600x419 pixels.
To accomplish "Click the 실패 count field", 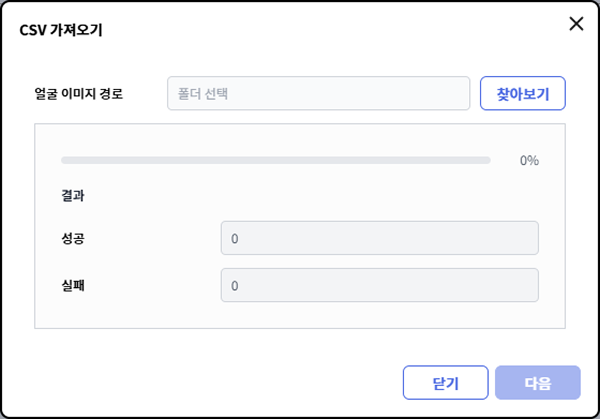I will [379, 285].
